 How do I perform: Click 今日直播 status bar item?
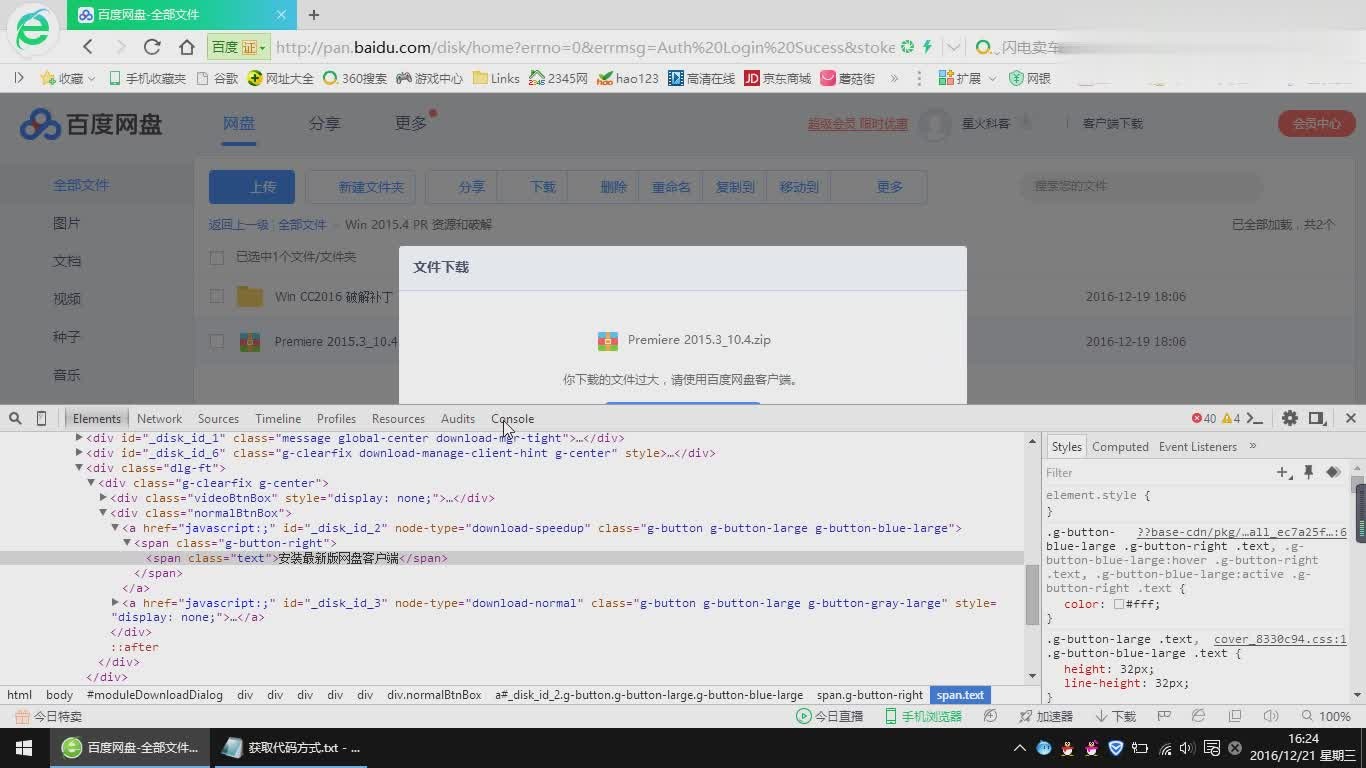(829, 716)
